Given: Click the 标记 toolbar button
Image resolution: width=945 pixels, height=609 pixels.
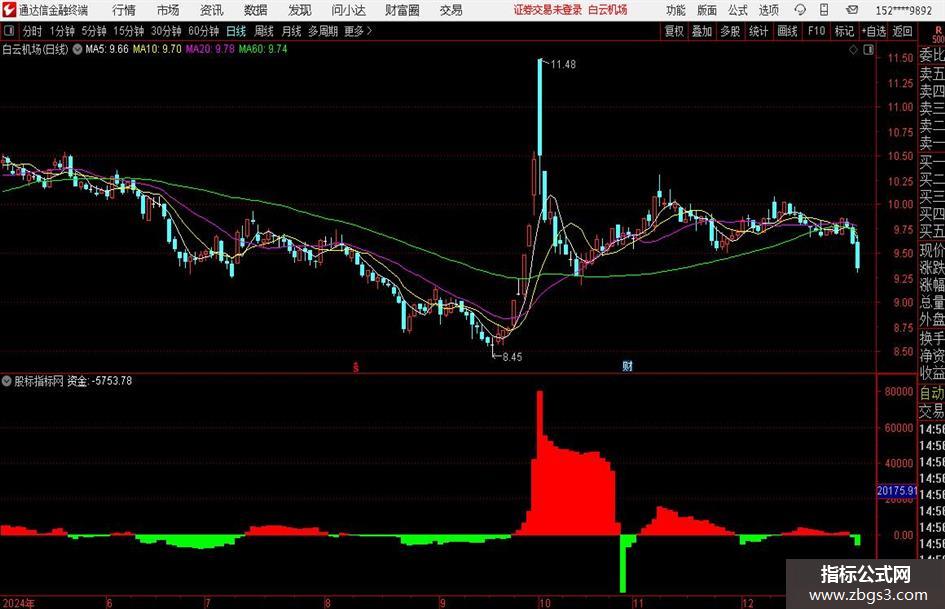Looking at the screenshot, I should tap(844, 31).
